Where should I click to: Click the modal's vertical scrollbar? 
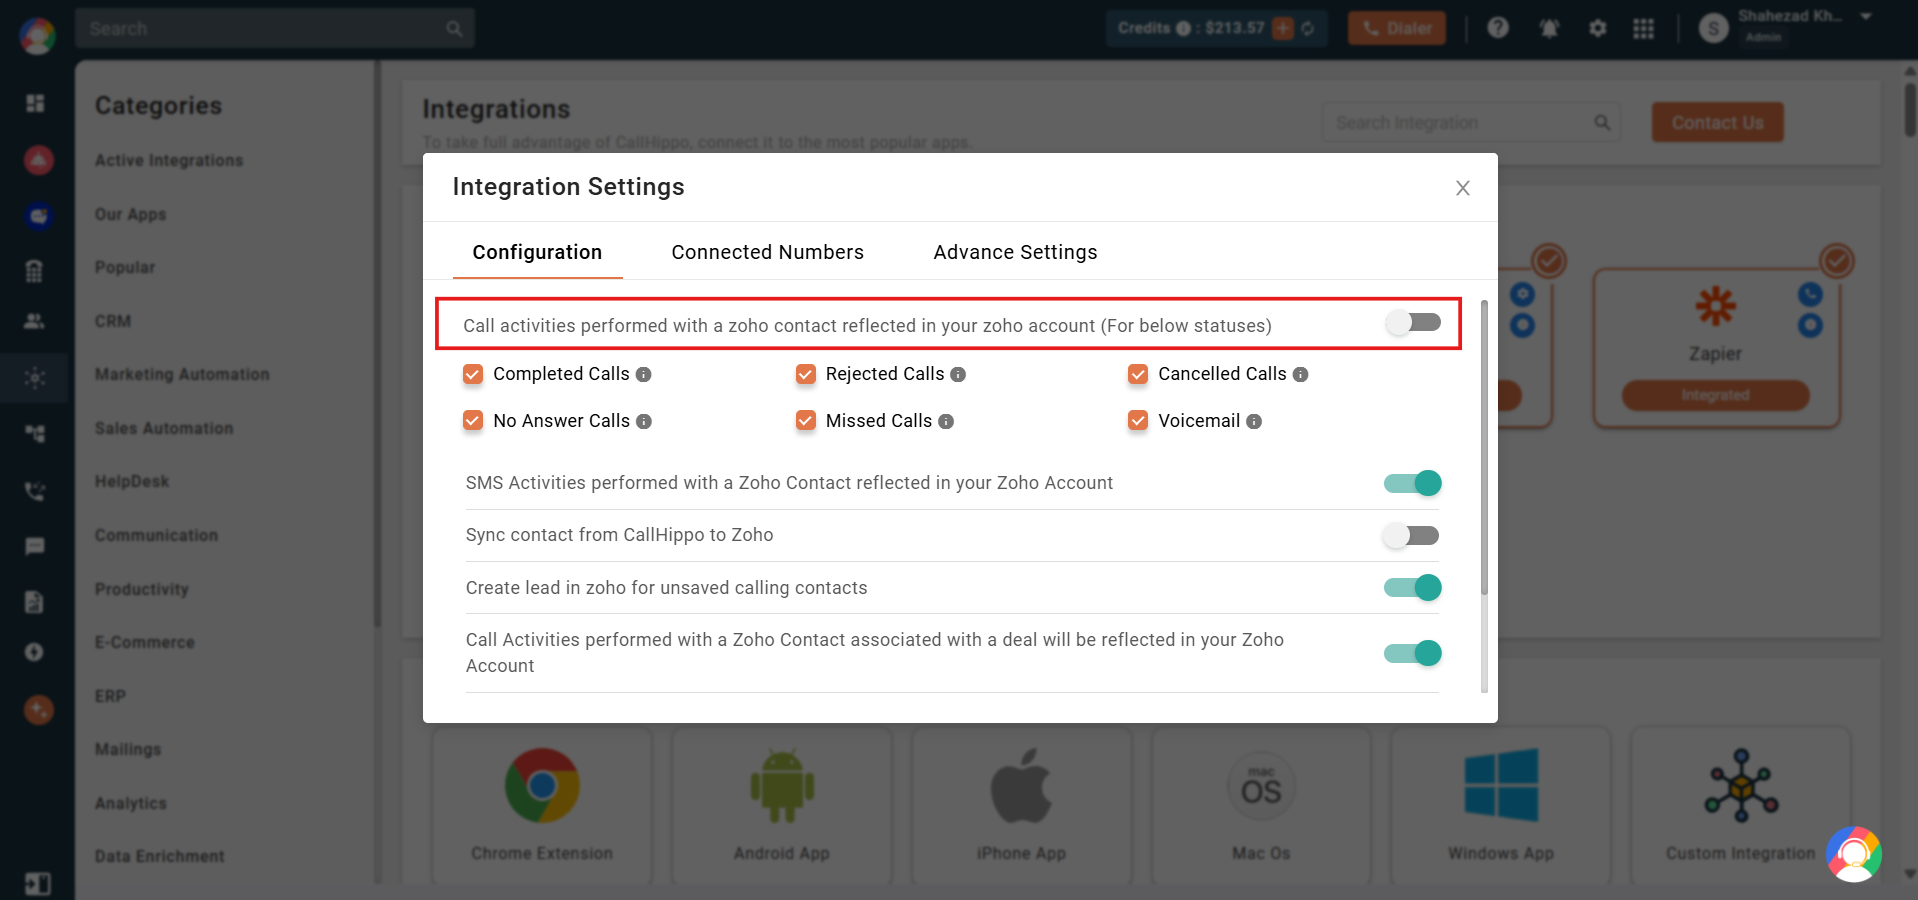1484,447
